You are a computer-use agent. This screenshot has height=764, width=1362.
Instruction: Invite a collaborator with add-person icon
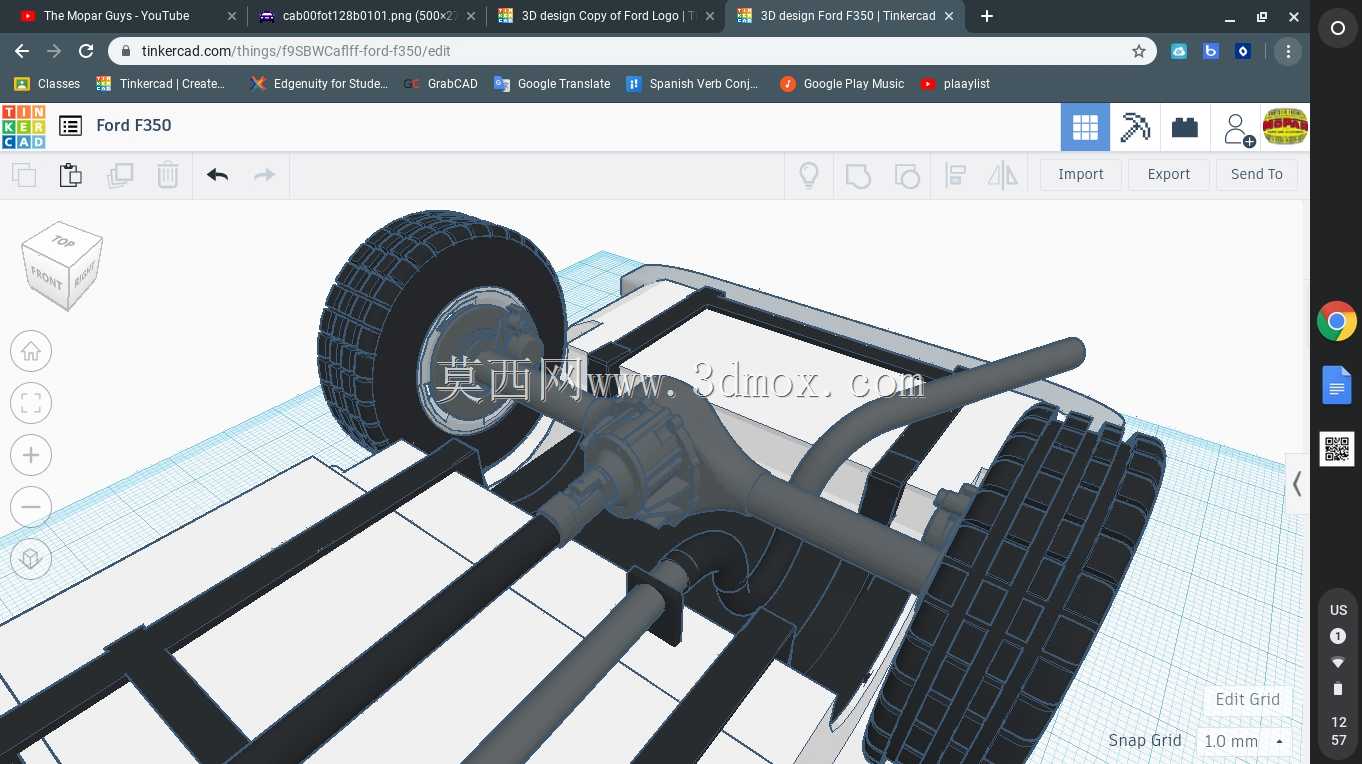click(1238, 129)
